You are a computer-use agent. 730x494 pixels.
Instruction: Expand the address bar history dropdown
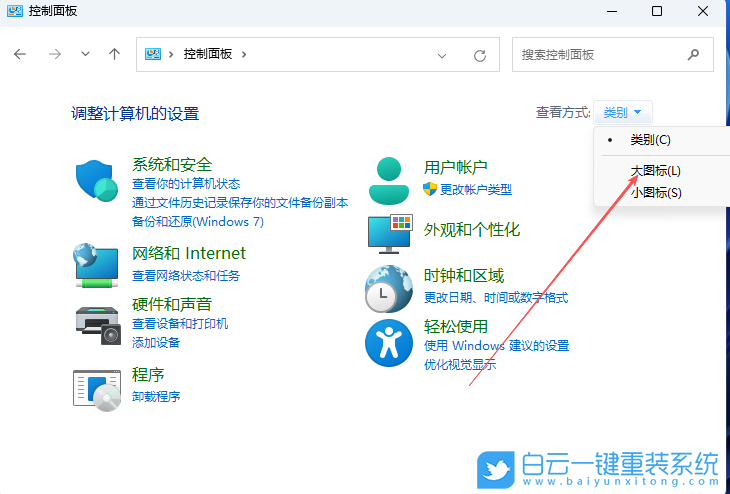point(442,56)
